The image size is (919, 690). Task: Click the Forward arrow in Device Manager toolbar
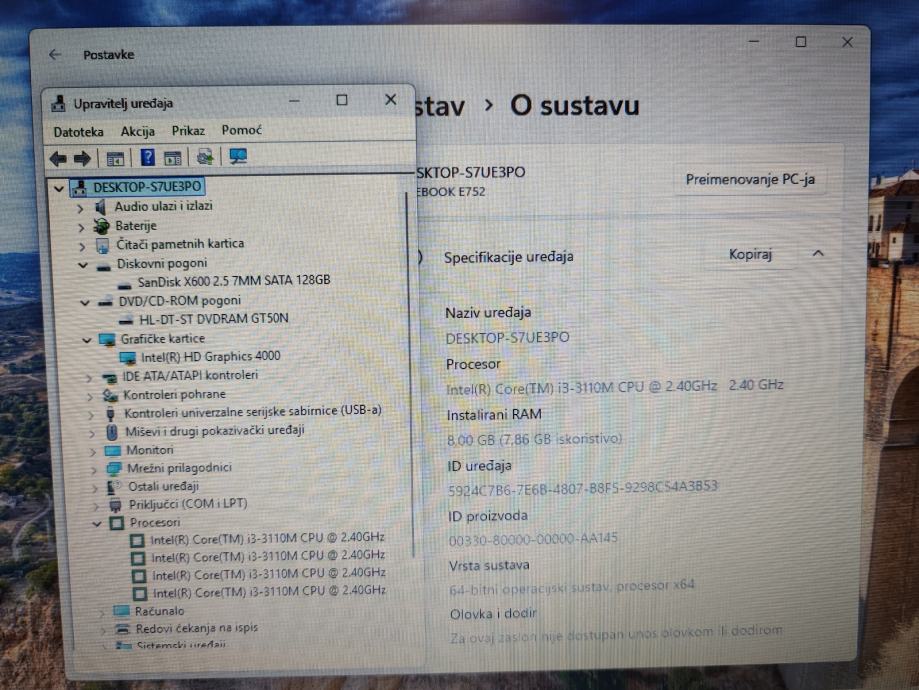coord(82,158)
